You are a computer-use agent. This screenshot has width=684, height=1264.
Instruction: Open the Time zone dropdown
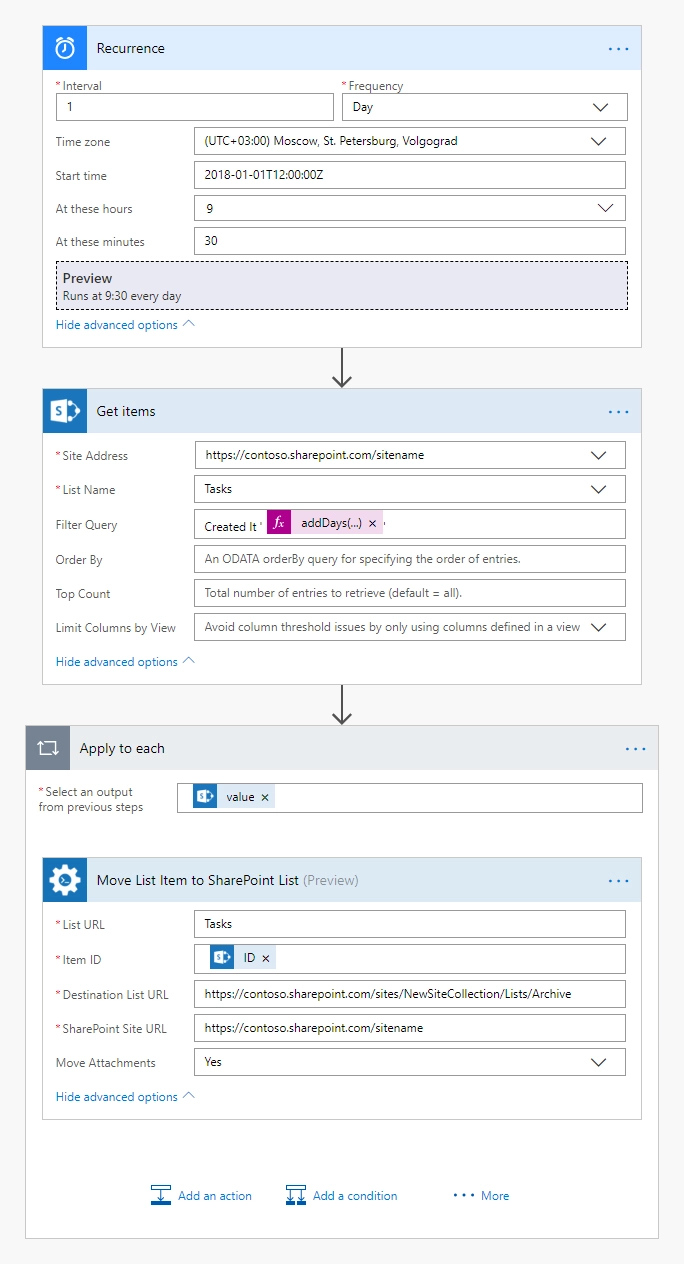[x=410, y=141]
